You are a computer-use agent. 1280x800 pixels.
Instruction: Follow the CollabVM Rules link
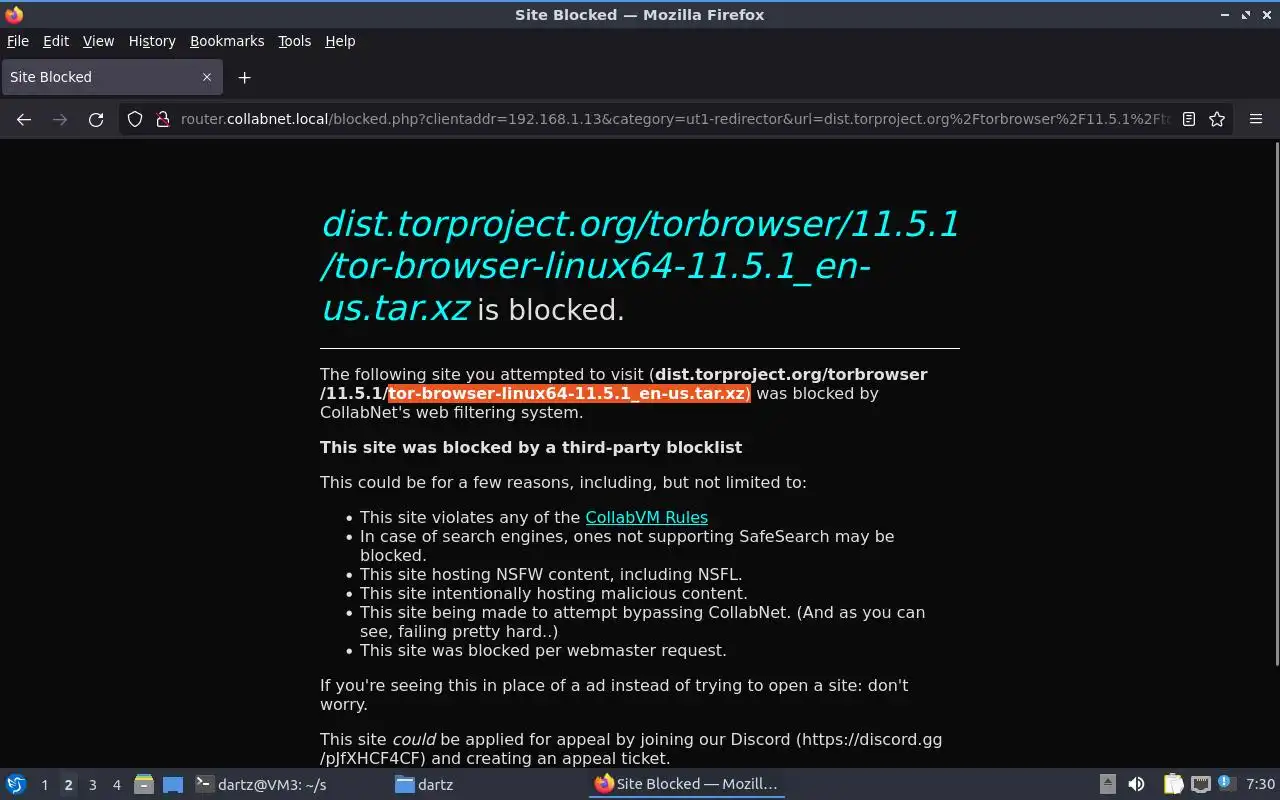pyautogui.click(x=646, y=517)
